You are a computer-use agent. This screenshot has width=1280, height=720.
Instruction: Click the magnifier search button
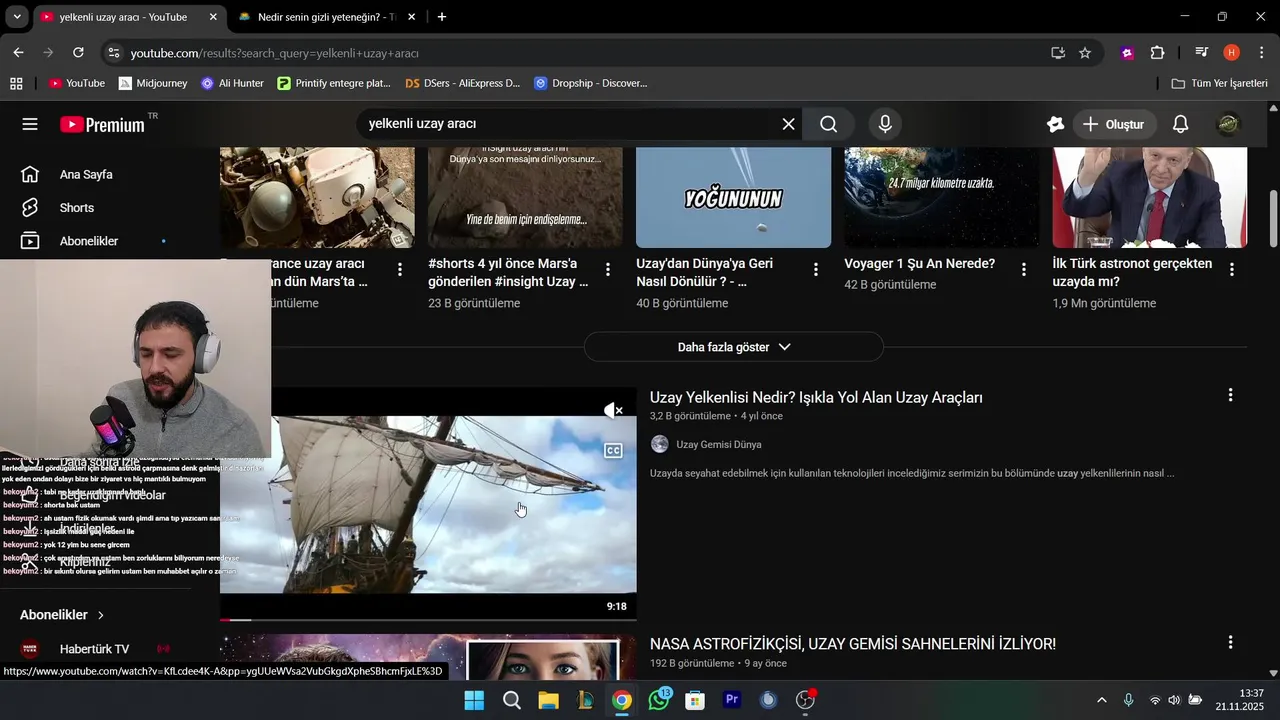(828, 124)
